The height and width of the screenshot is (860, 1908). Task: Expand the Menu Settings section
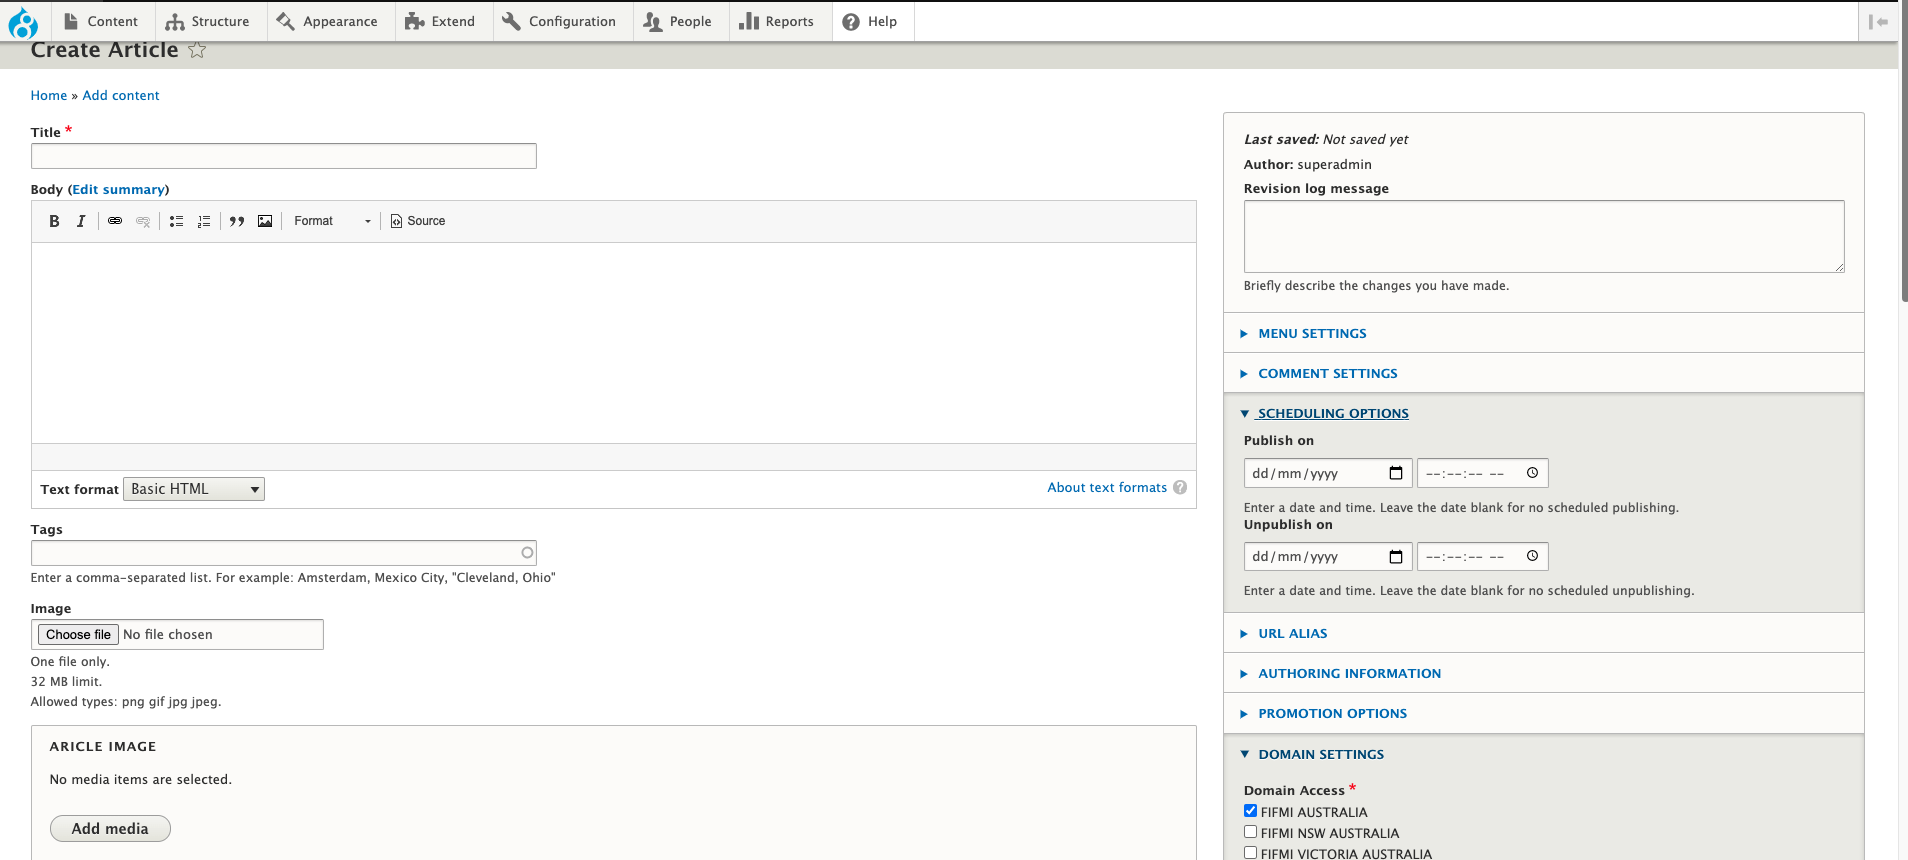(x=1312, y=334)
